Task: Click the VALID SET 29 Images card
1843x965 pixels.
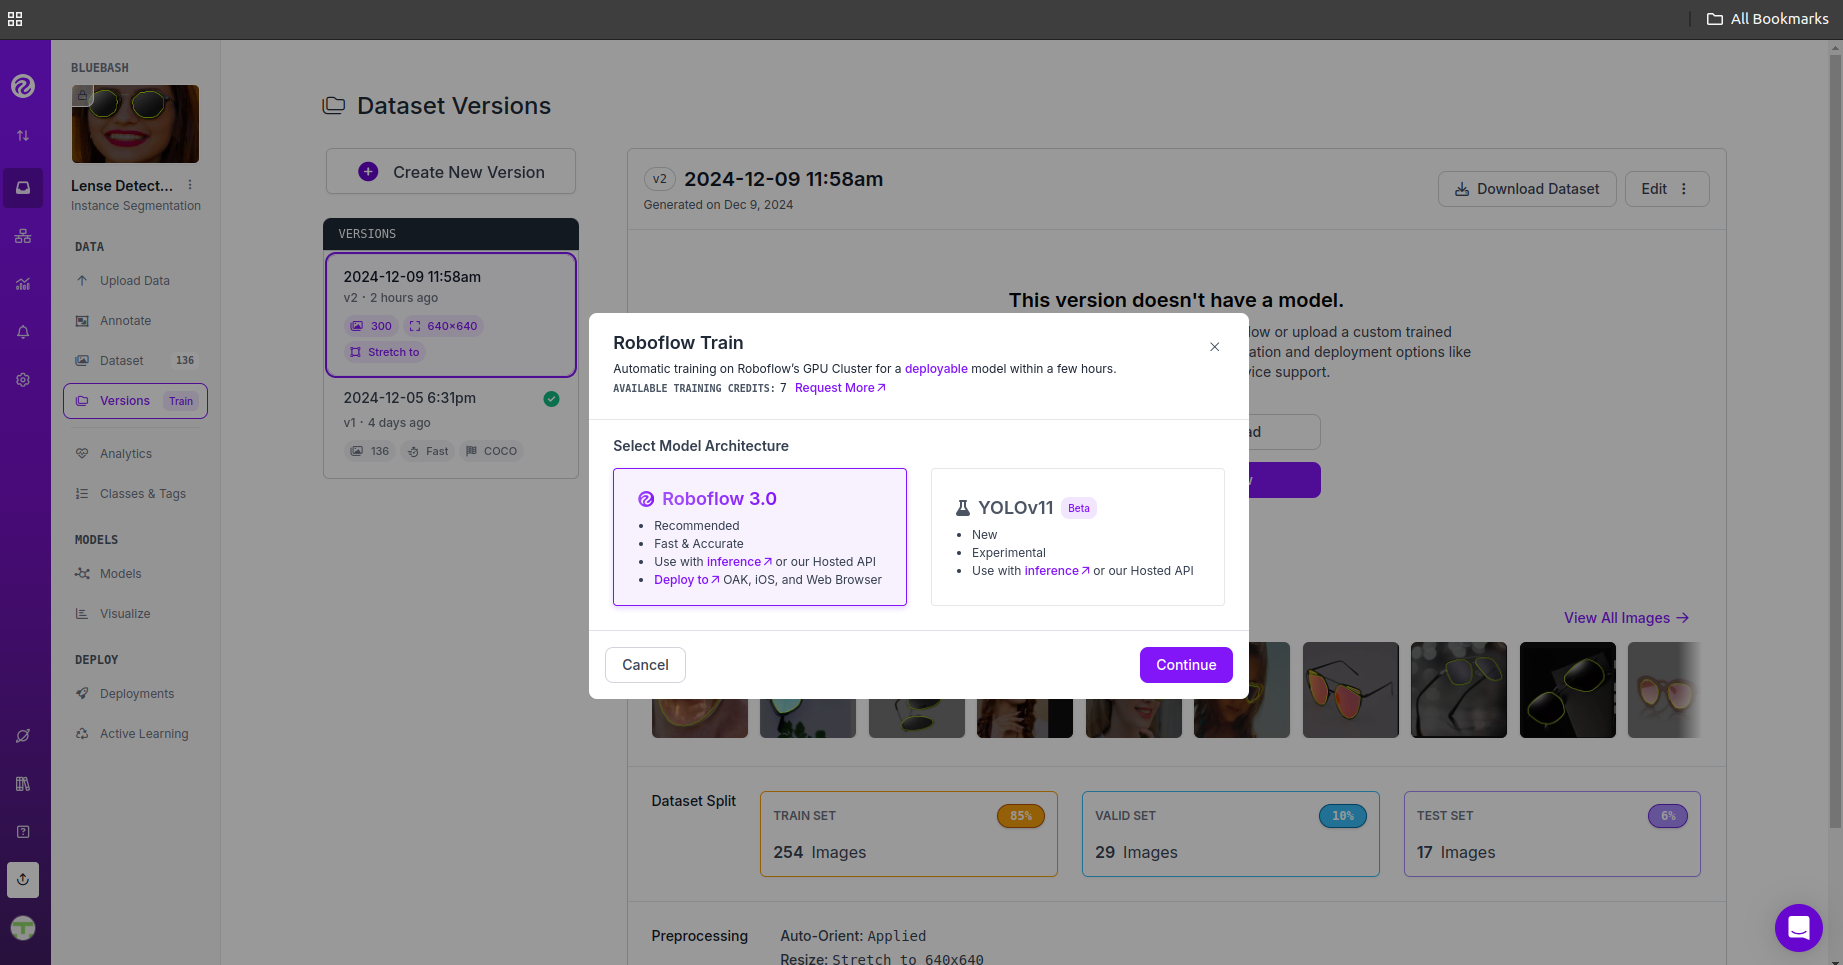Action: tap(1231, 834)
